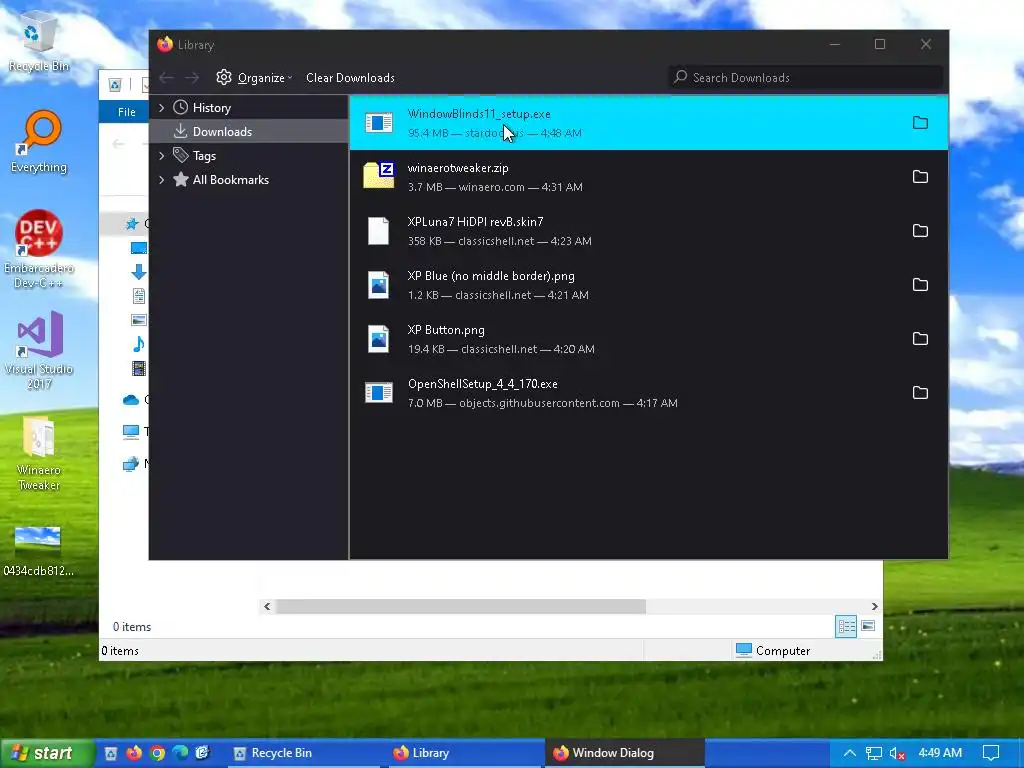Click Explorer pinned quick access star icon

coord(132,224)
